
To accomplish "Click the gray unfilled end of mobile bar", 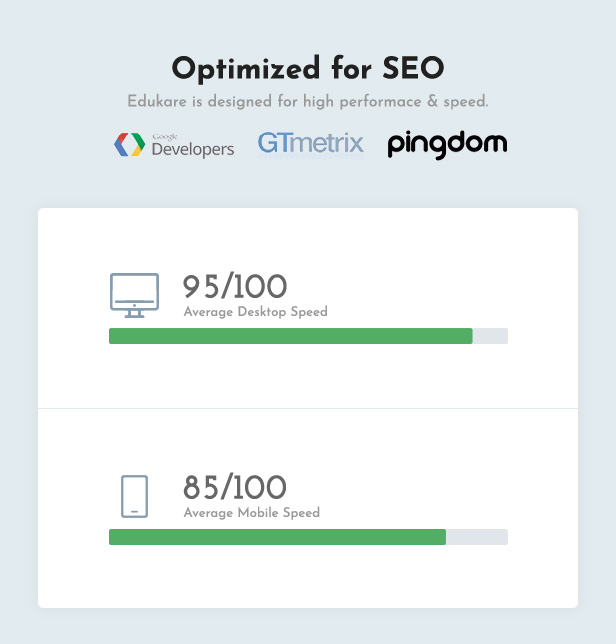I will click(477, 537).
